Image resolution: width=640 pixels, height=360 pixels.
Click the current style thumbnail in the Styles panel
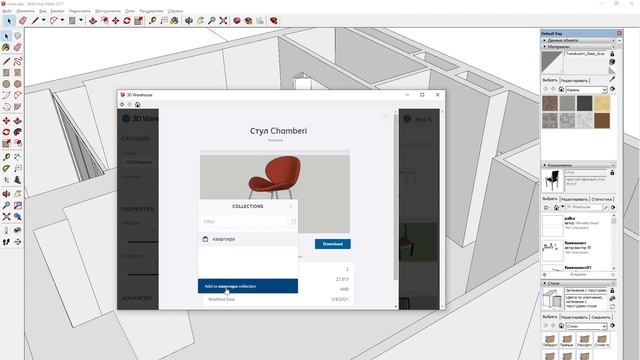tap(552, 299)
